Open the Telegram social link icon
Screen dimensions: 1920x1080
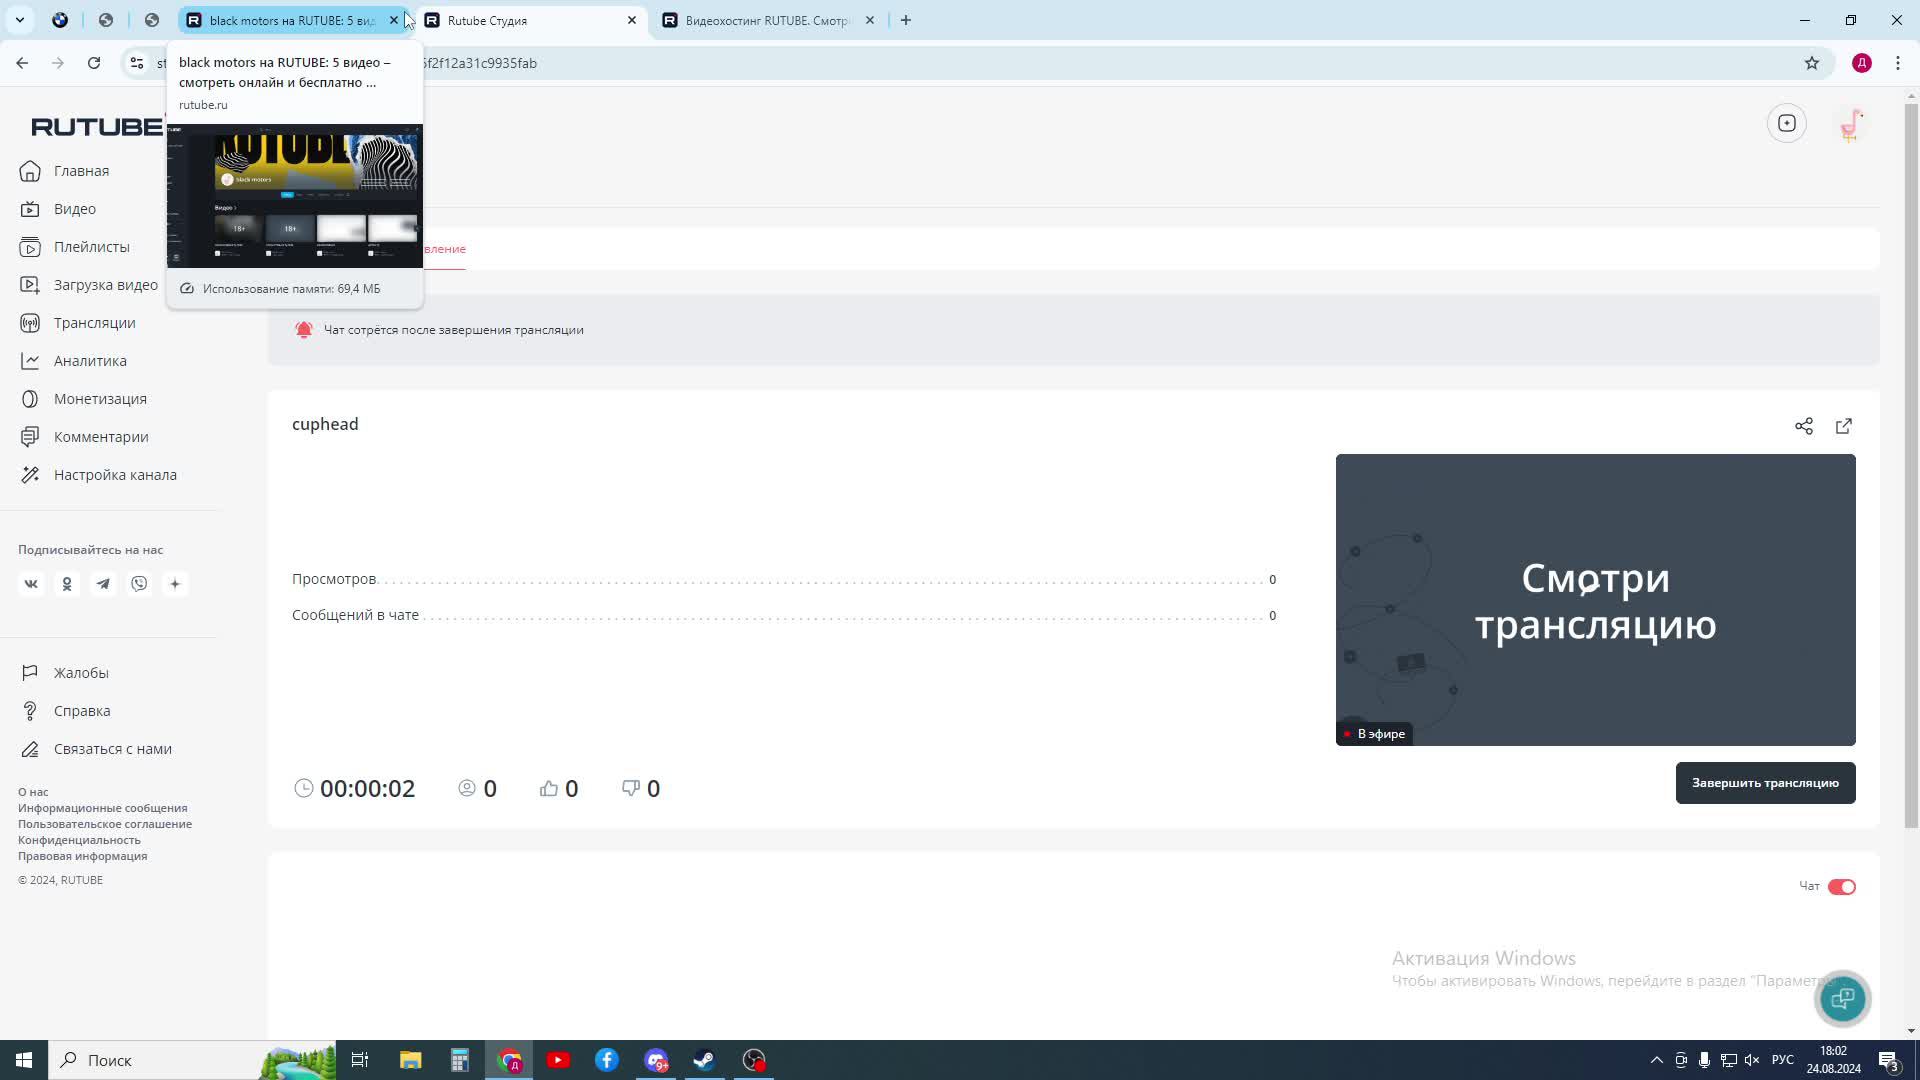tap(103, 584)
